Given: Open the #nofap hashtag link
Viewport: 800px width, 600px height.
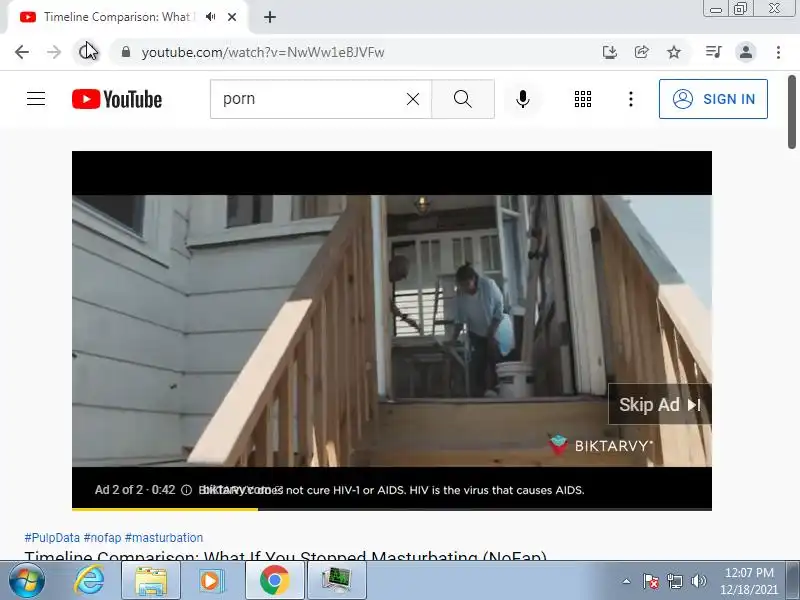Looking at the screenshot, I should tap(102, 538).
